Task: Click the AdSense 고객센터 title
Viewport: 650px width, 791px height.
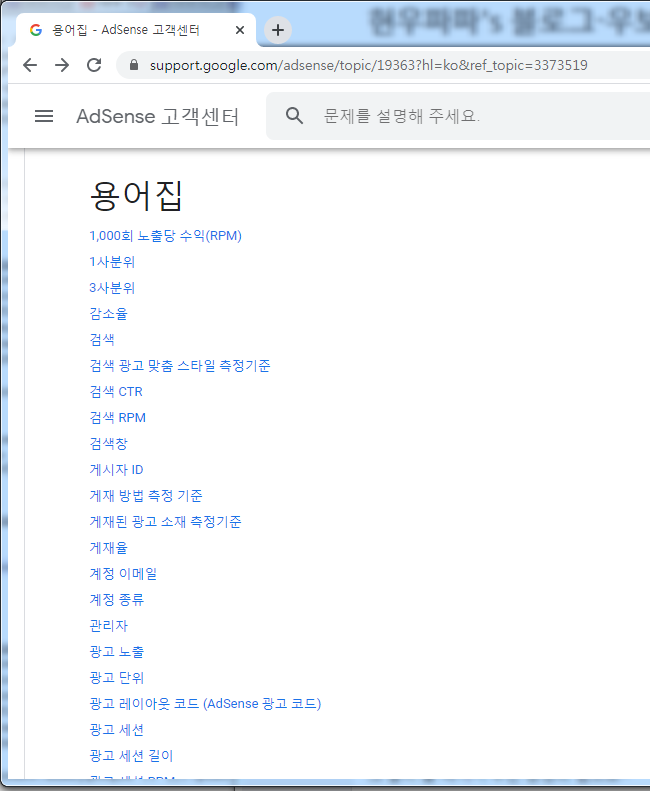Action: (x=157, y=117)
